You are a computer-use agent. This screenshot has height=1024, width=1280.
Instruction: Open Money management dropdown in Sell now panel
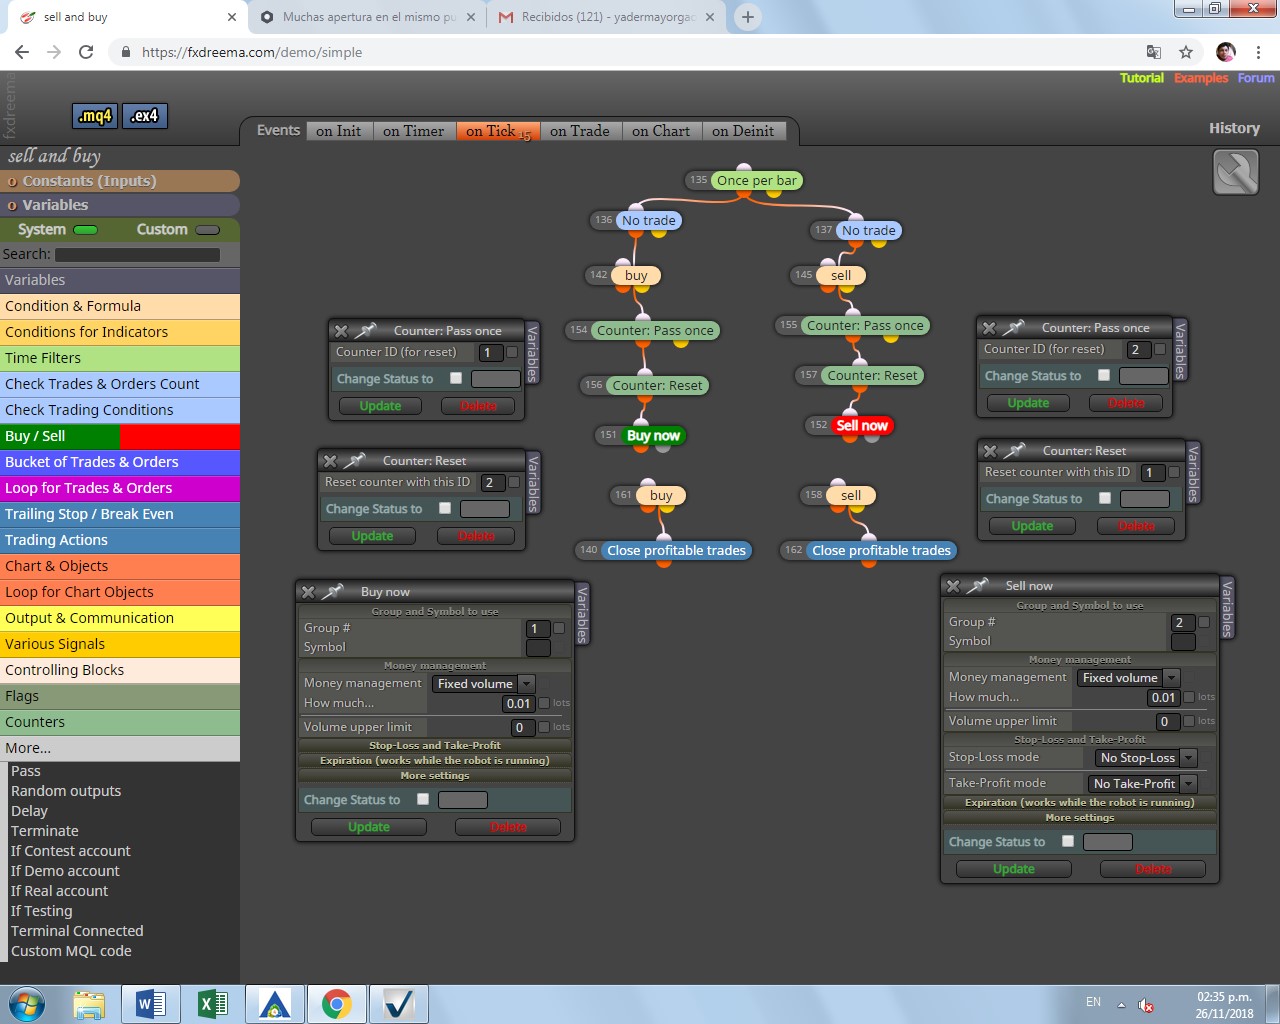point(1129,678)
